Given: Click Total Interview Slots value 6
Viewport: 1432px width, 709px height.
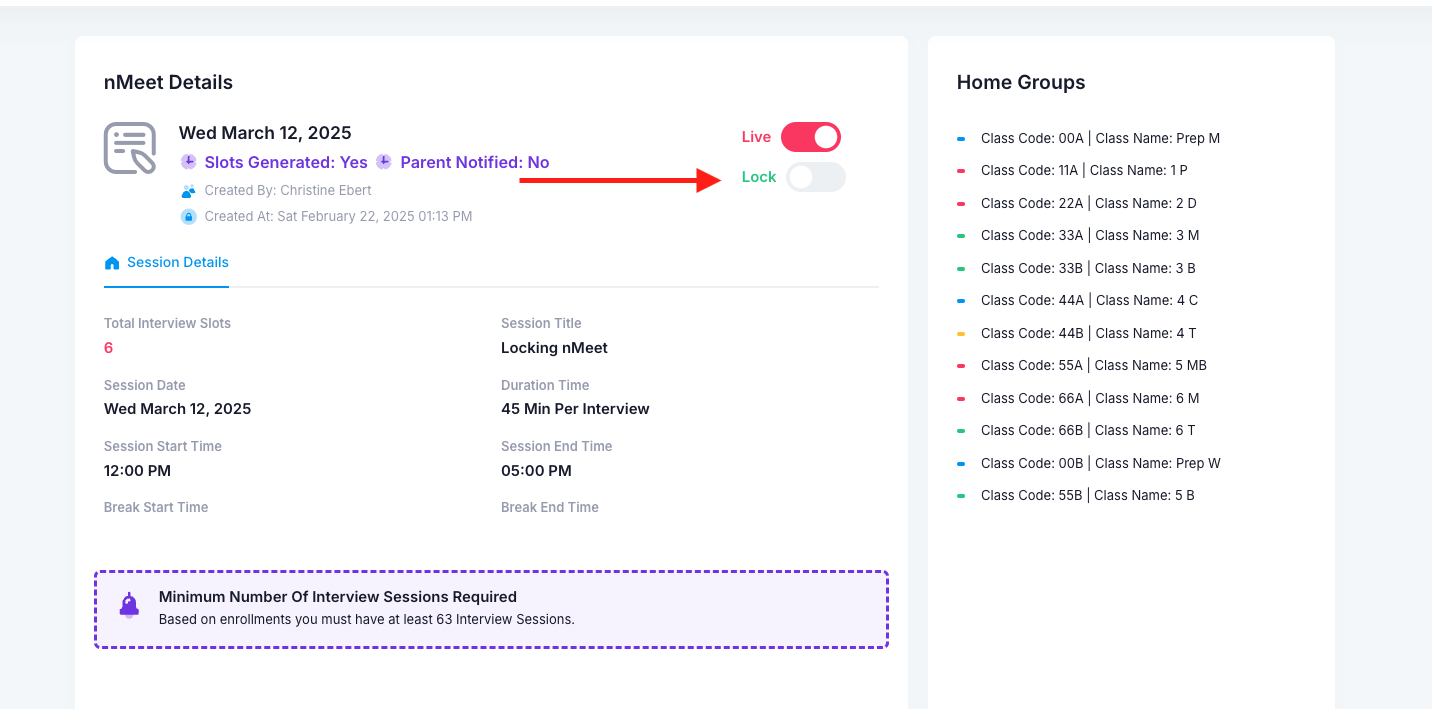Looking at the screenshot, I should [x=109, y=348].
